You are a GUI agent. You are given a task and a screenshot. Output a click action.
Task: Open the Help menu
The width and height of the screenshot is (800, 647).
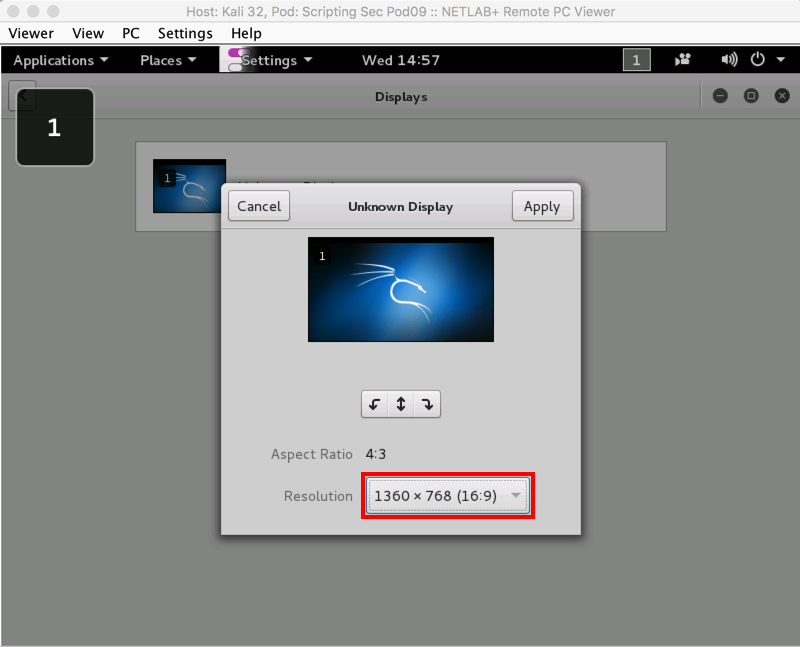pos(246,33)
